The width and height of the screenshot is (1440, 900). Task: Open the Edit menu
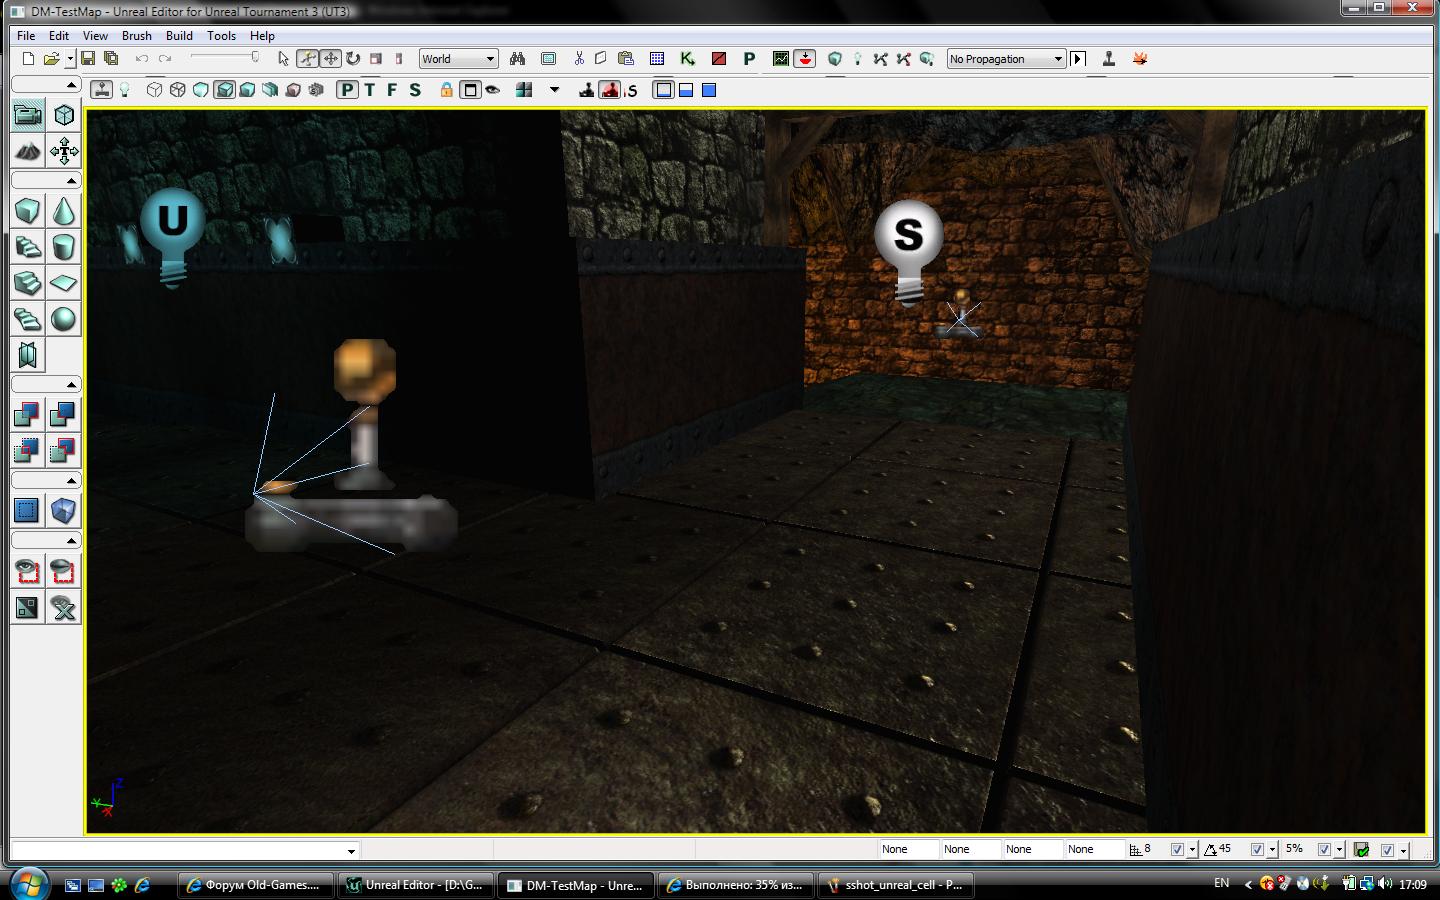(x=59, y=35)
